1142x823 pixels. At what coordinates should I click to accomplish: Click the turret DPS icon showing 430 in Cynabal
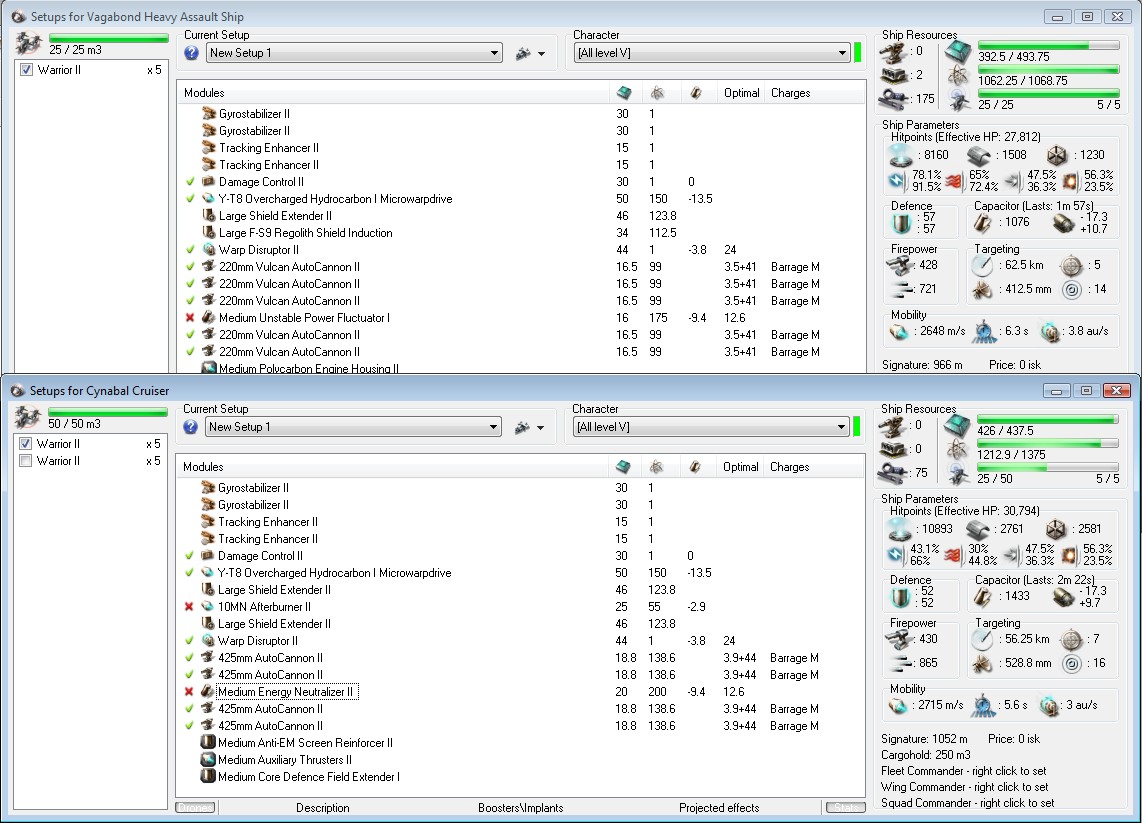pos(899,639)
